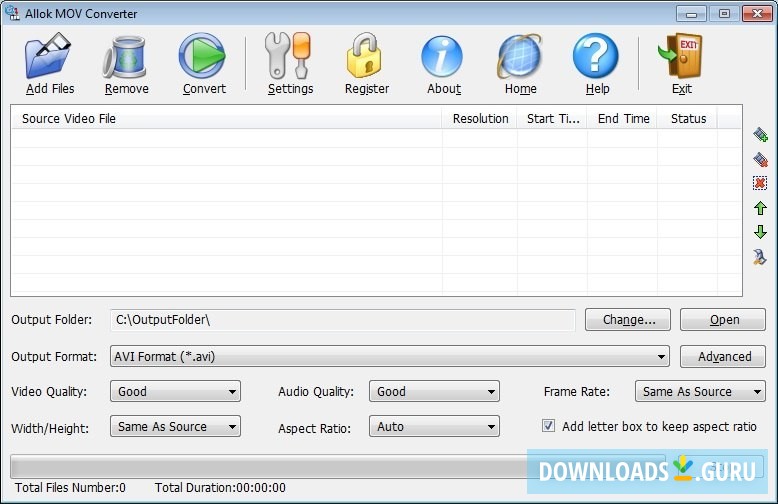Screen dimensions: 778x504
Task: Click the conversion progress bar
Action: [337, 466]
